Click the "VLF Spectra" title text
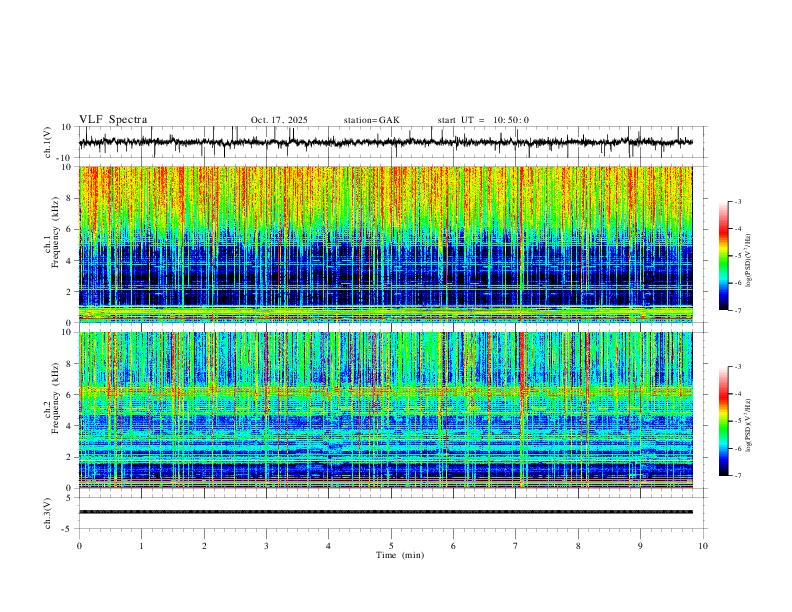This screenshot has width=792, height=612. pos(113,120)
